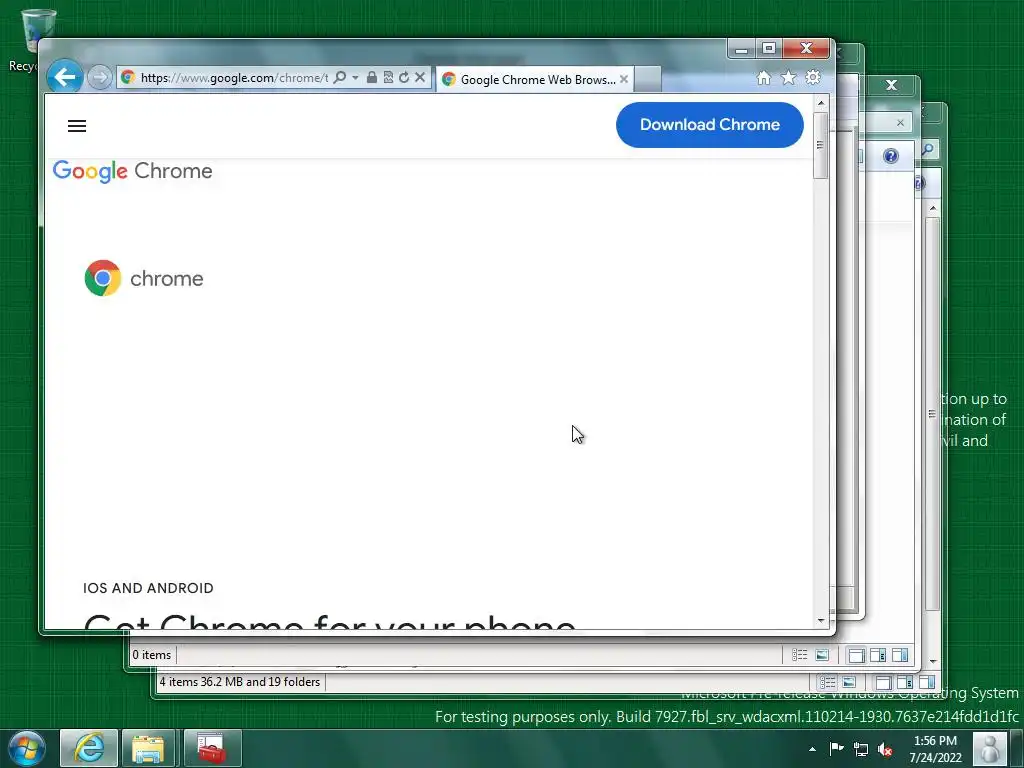Close the middle window with white X
This screenshot has height=768, width=1024.
(891, 85)
